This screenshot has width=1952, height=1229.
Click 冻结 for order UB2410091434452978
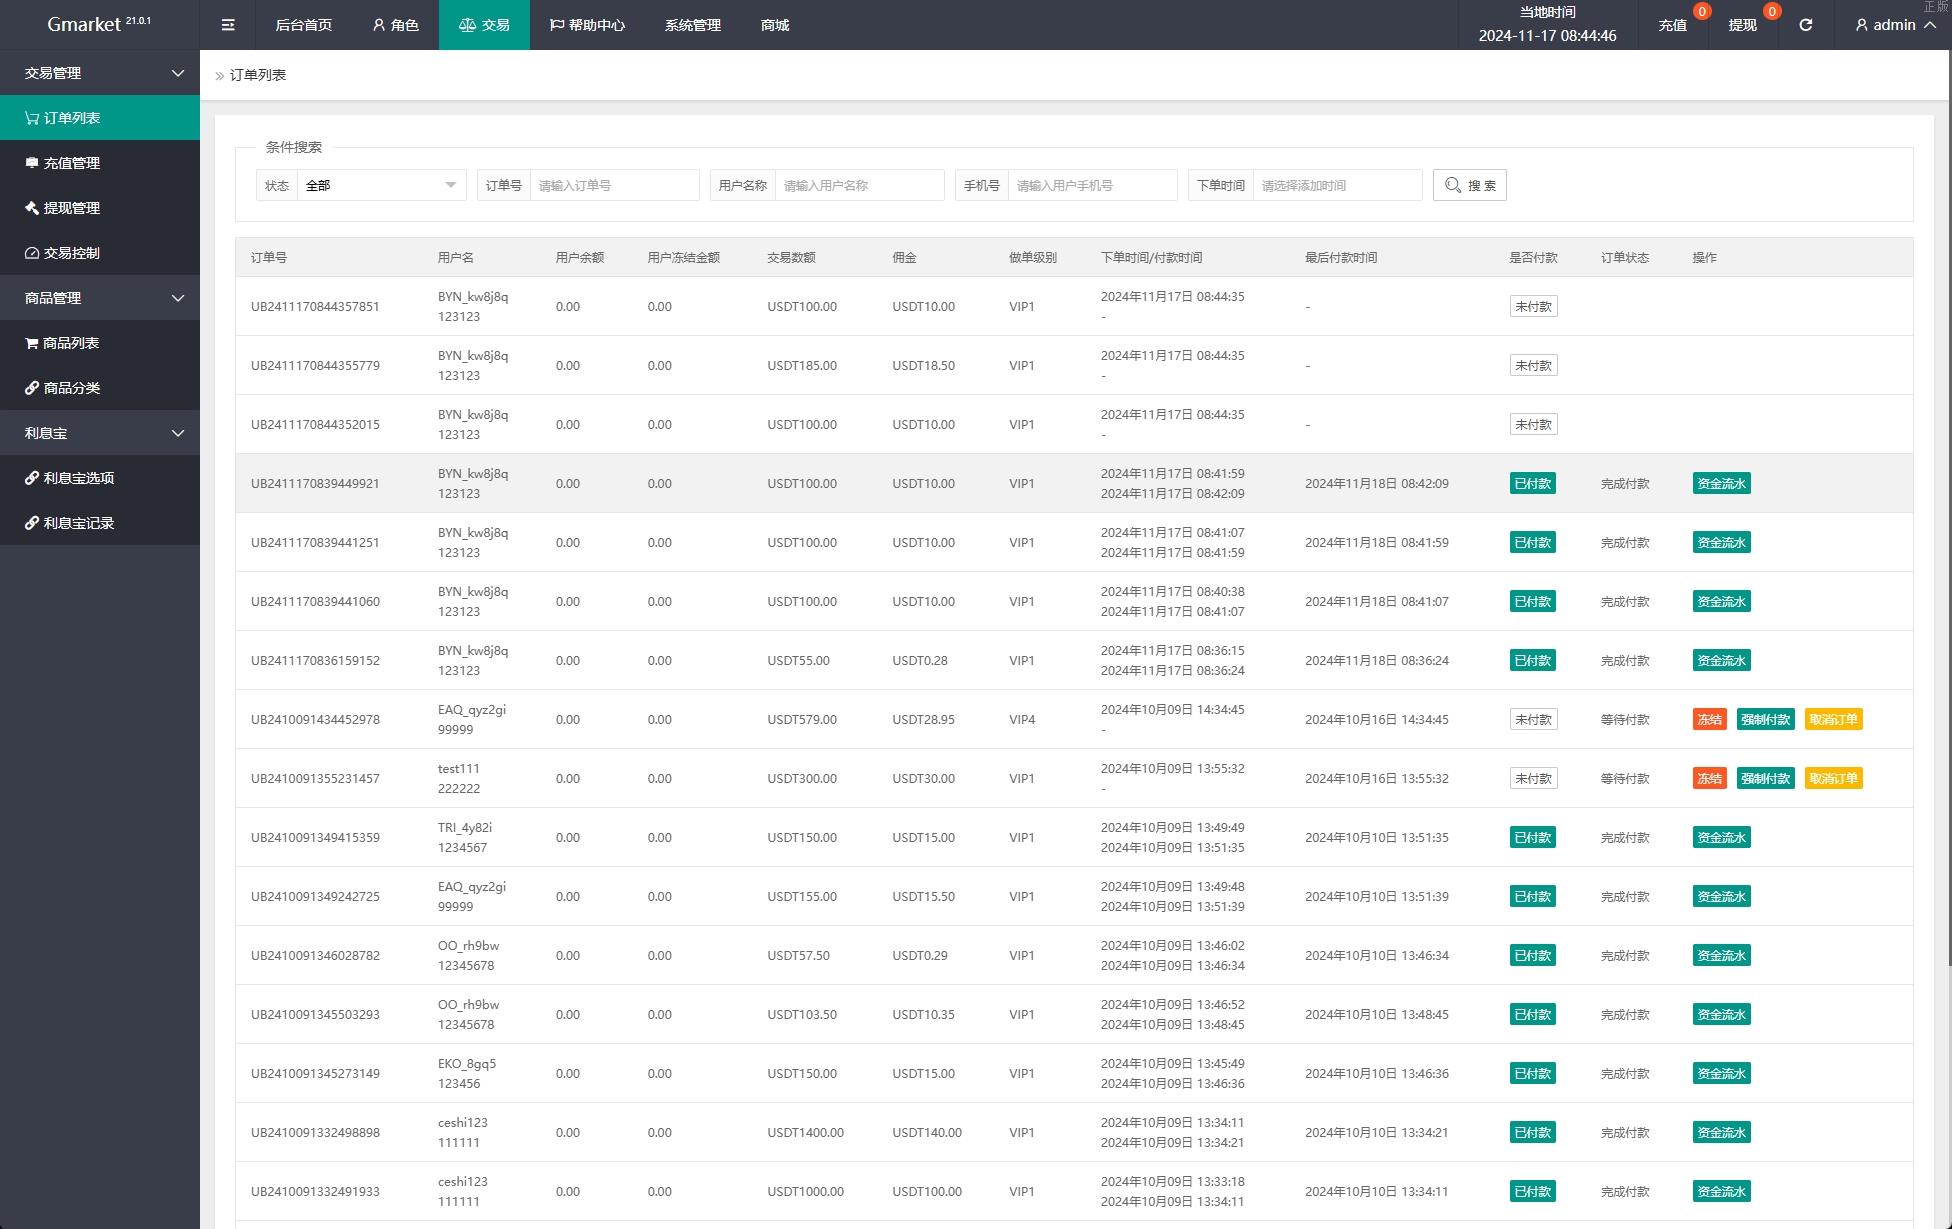point(1709,719)
